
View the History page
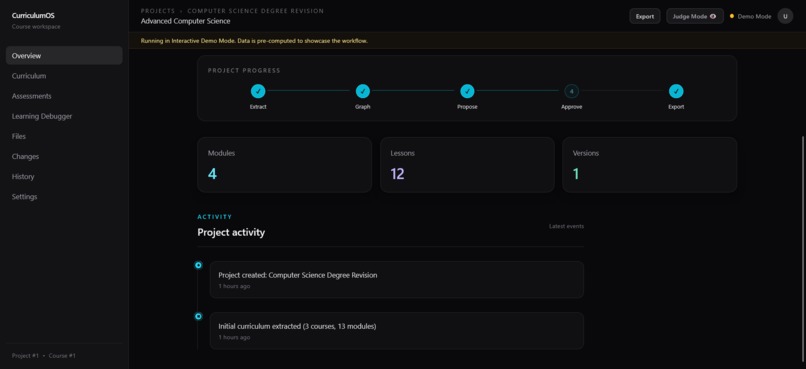coord(64,176)
